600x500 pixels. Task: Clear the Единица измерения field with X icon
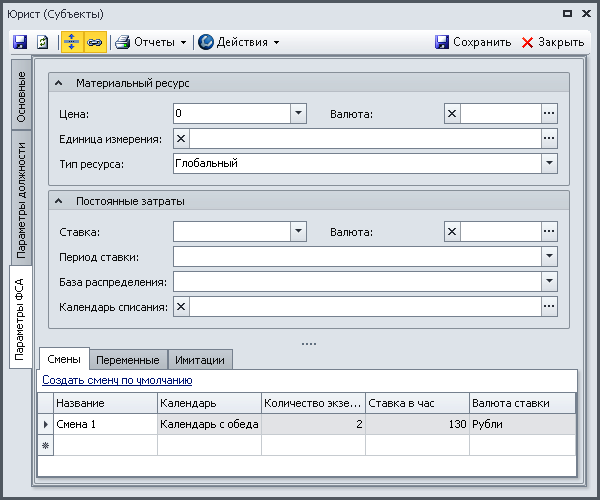point(181,139)
